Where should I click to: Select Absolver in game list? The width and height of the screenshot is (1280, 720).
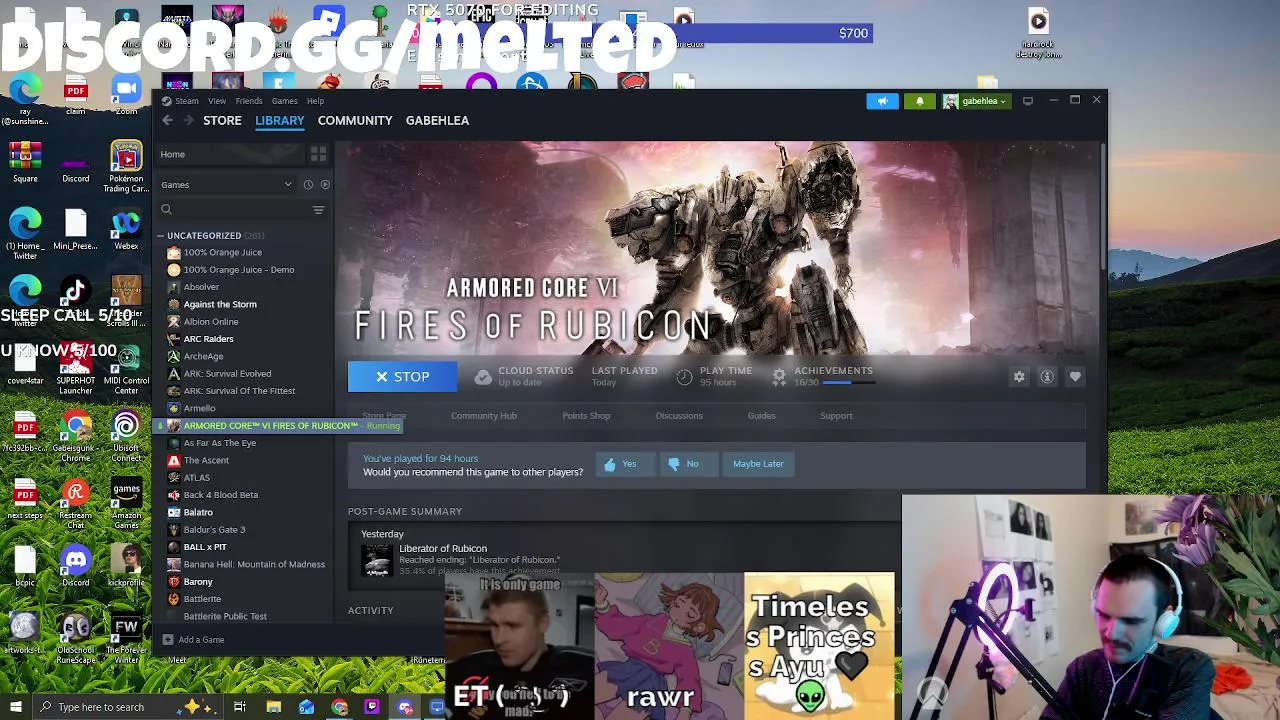(x=201, y=287)
